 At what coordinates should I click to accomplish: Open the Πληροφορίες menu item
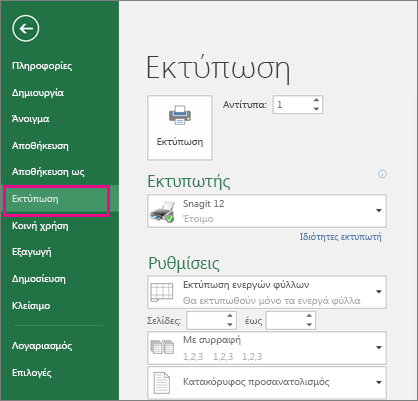click(x=42, y=66)
